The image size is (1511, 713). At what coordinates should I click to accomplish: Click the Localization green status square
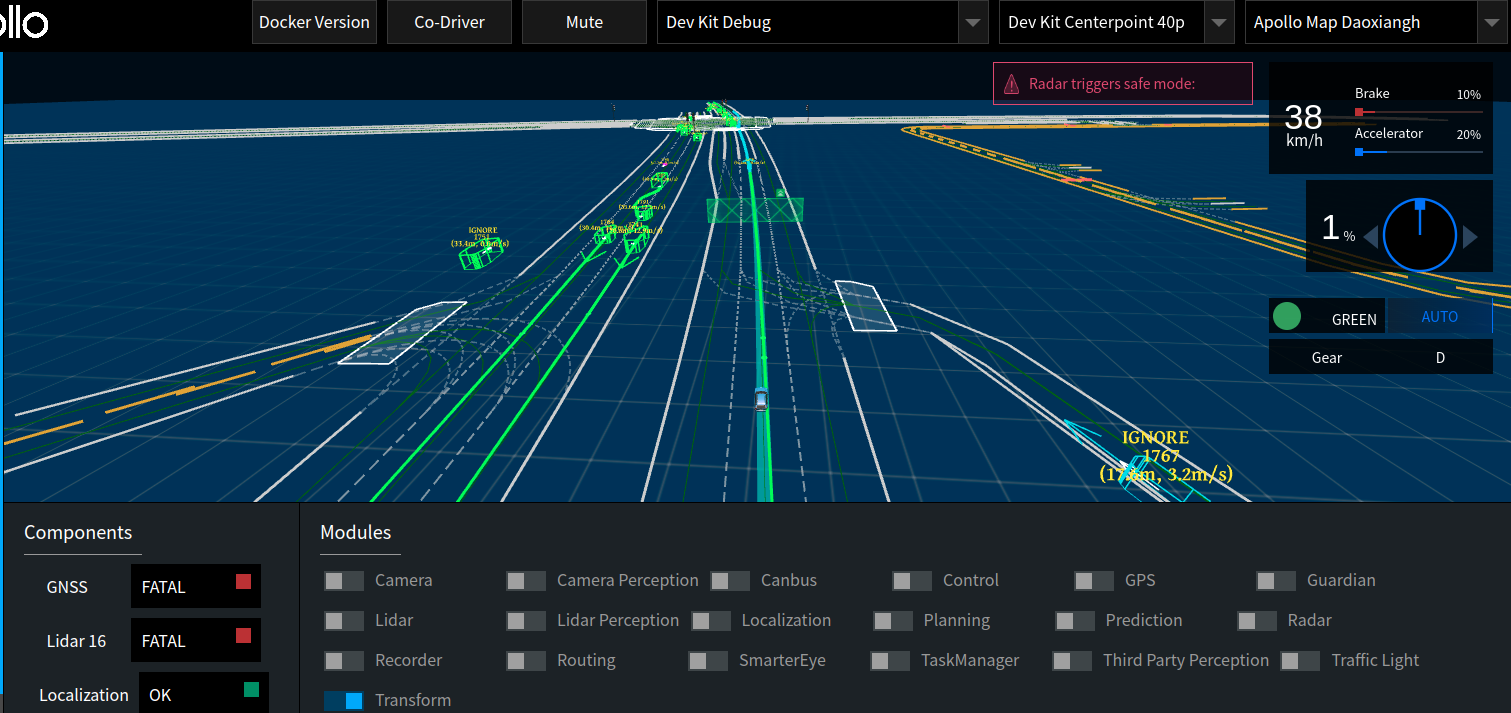point(251,690)
